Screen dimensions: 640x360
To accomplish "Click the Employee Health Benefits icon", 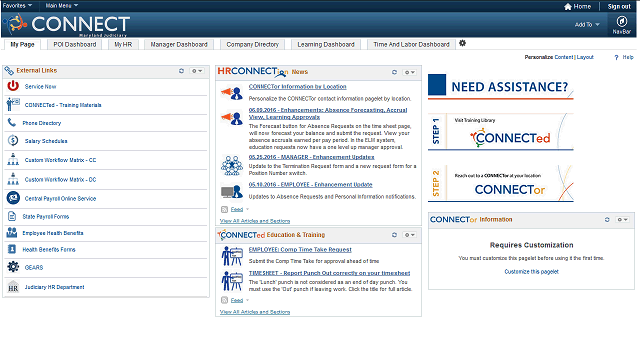I will 12,233.
